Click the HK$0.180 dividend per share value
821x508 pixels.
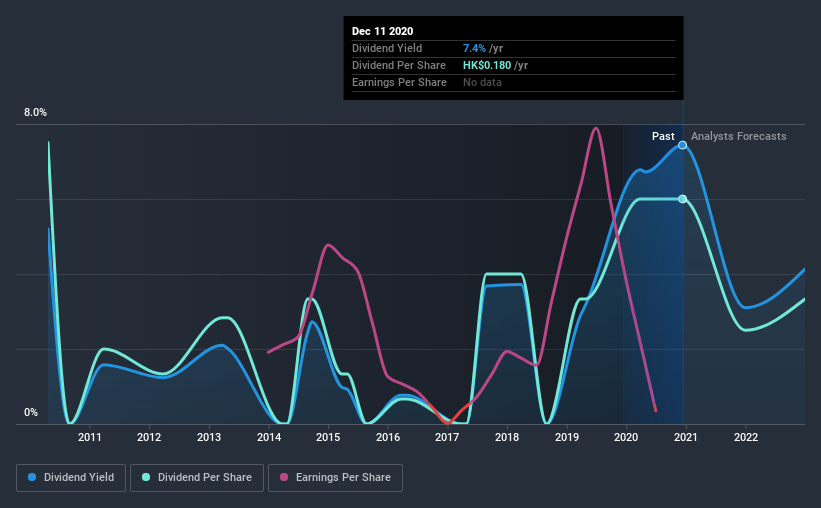[x=487, y=65]
